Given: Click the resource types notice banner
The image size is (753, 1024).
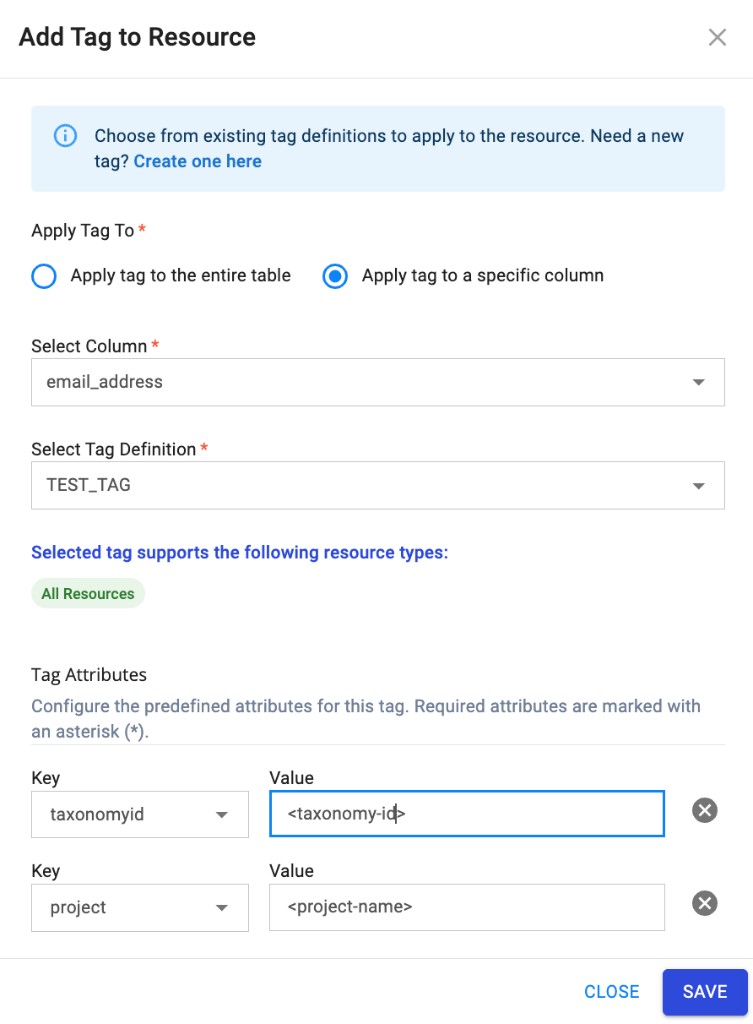Looking at the screenshot, I should [236, 552].
